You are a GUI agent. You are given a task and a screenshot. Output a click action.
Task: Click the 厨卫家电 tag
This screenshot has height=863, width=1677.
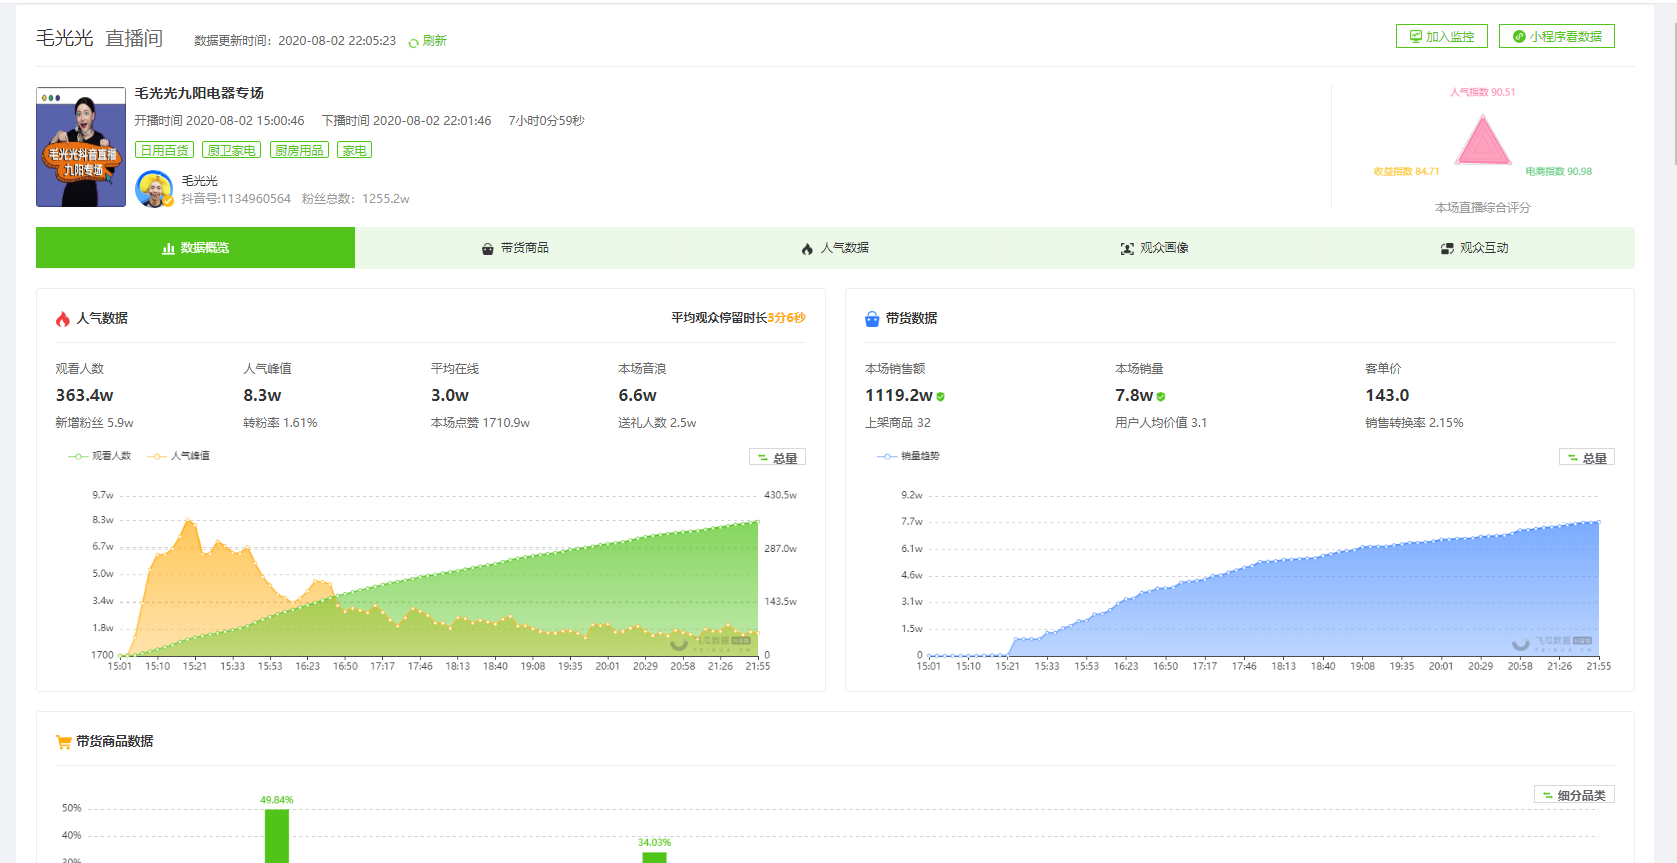(231, 150)
